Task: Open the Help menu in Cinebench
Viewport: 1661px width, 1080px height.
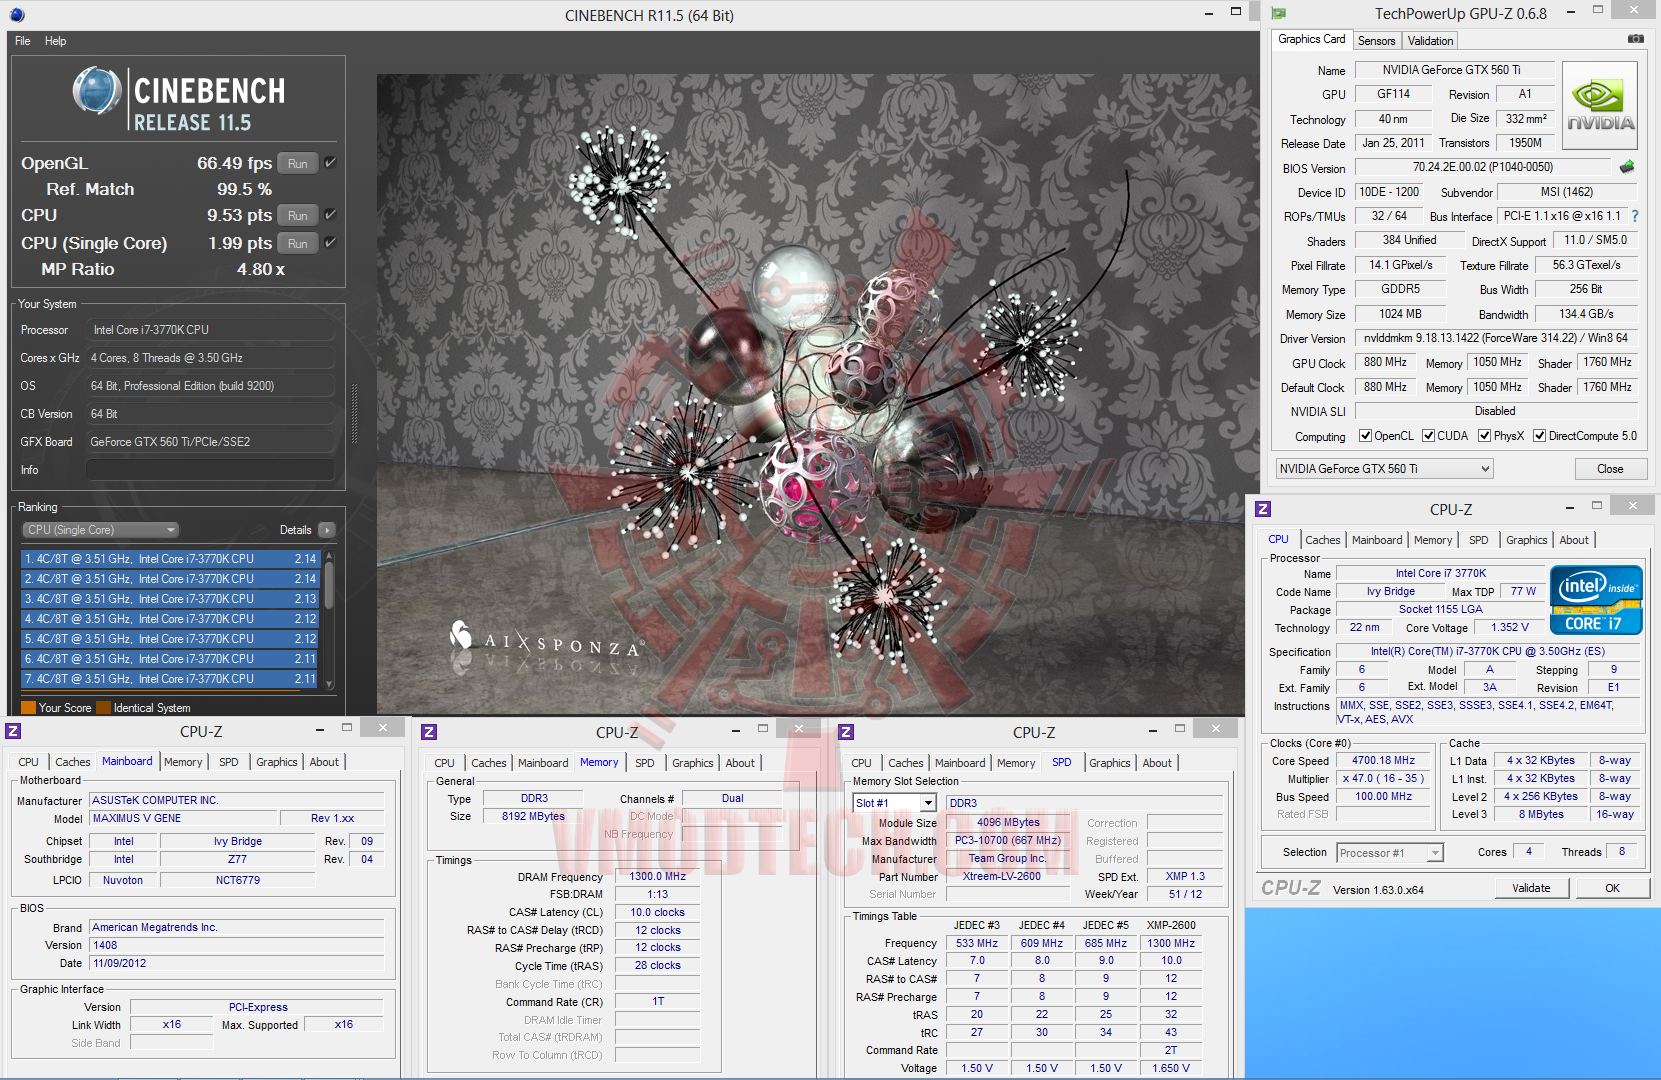Action: click(x=55, y=41)
